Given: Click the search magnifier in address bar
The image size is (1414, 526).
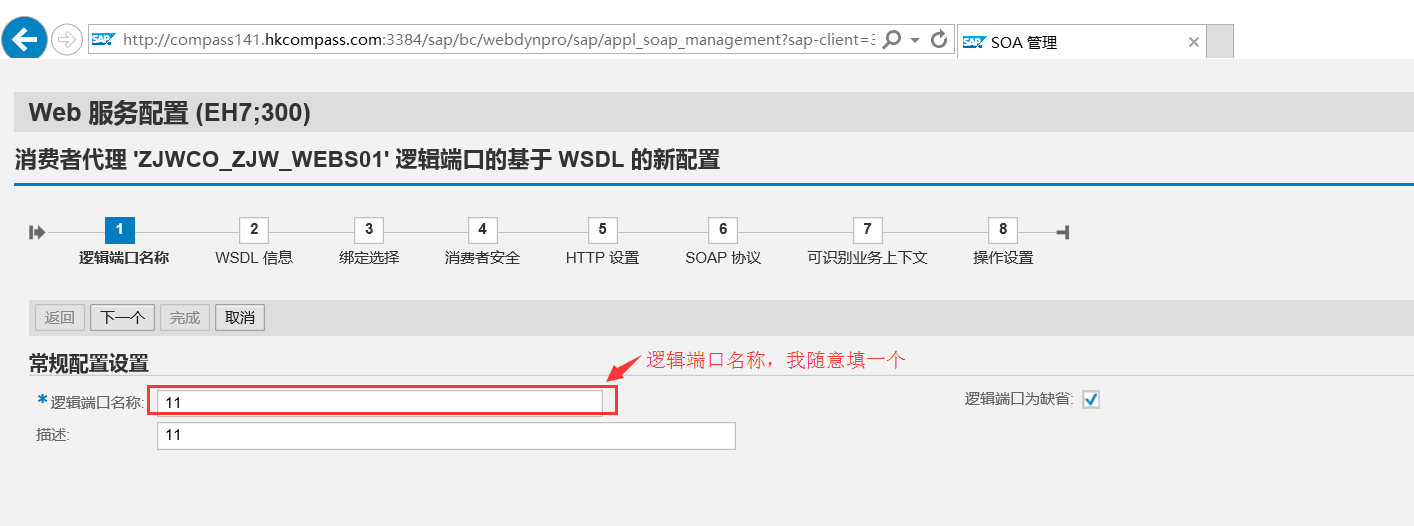Looking at the screenshot, I should point(892,40).
